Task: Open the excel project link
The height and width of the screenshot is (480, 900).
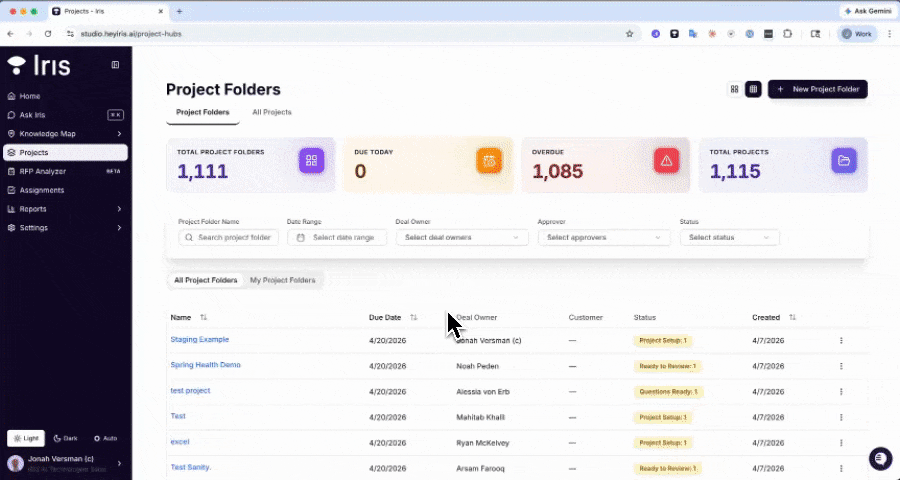Action: (180, 442)
